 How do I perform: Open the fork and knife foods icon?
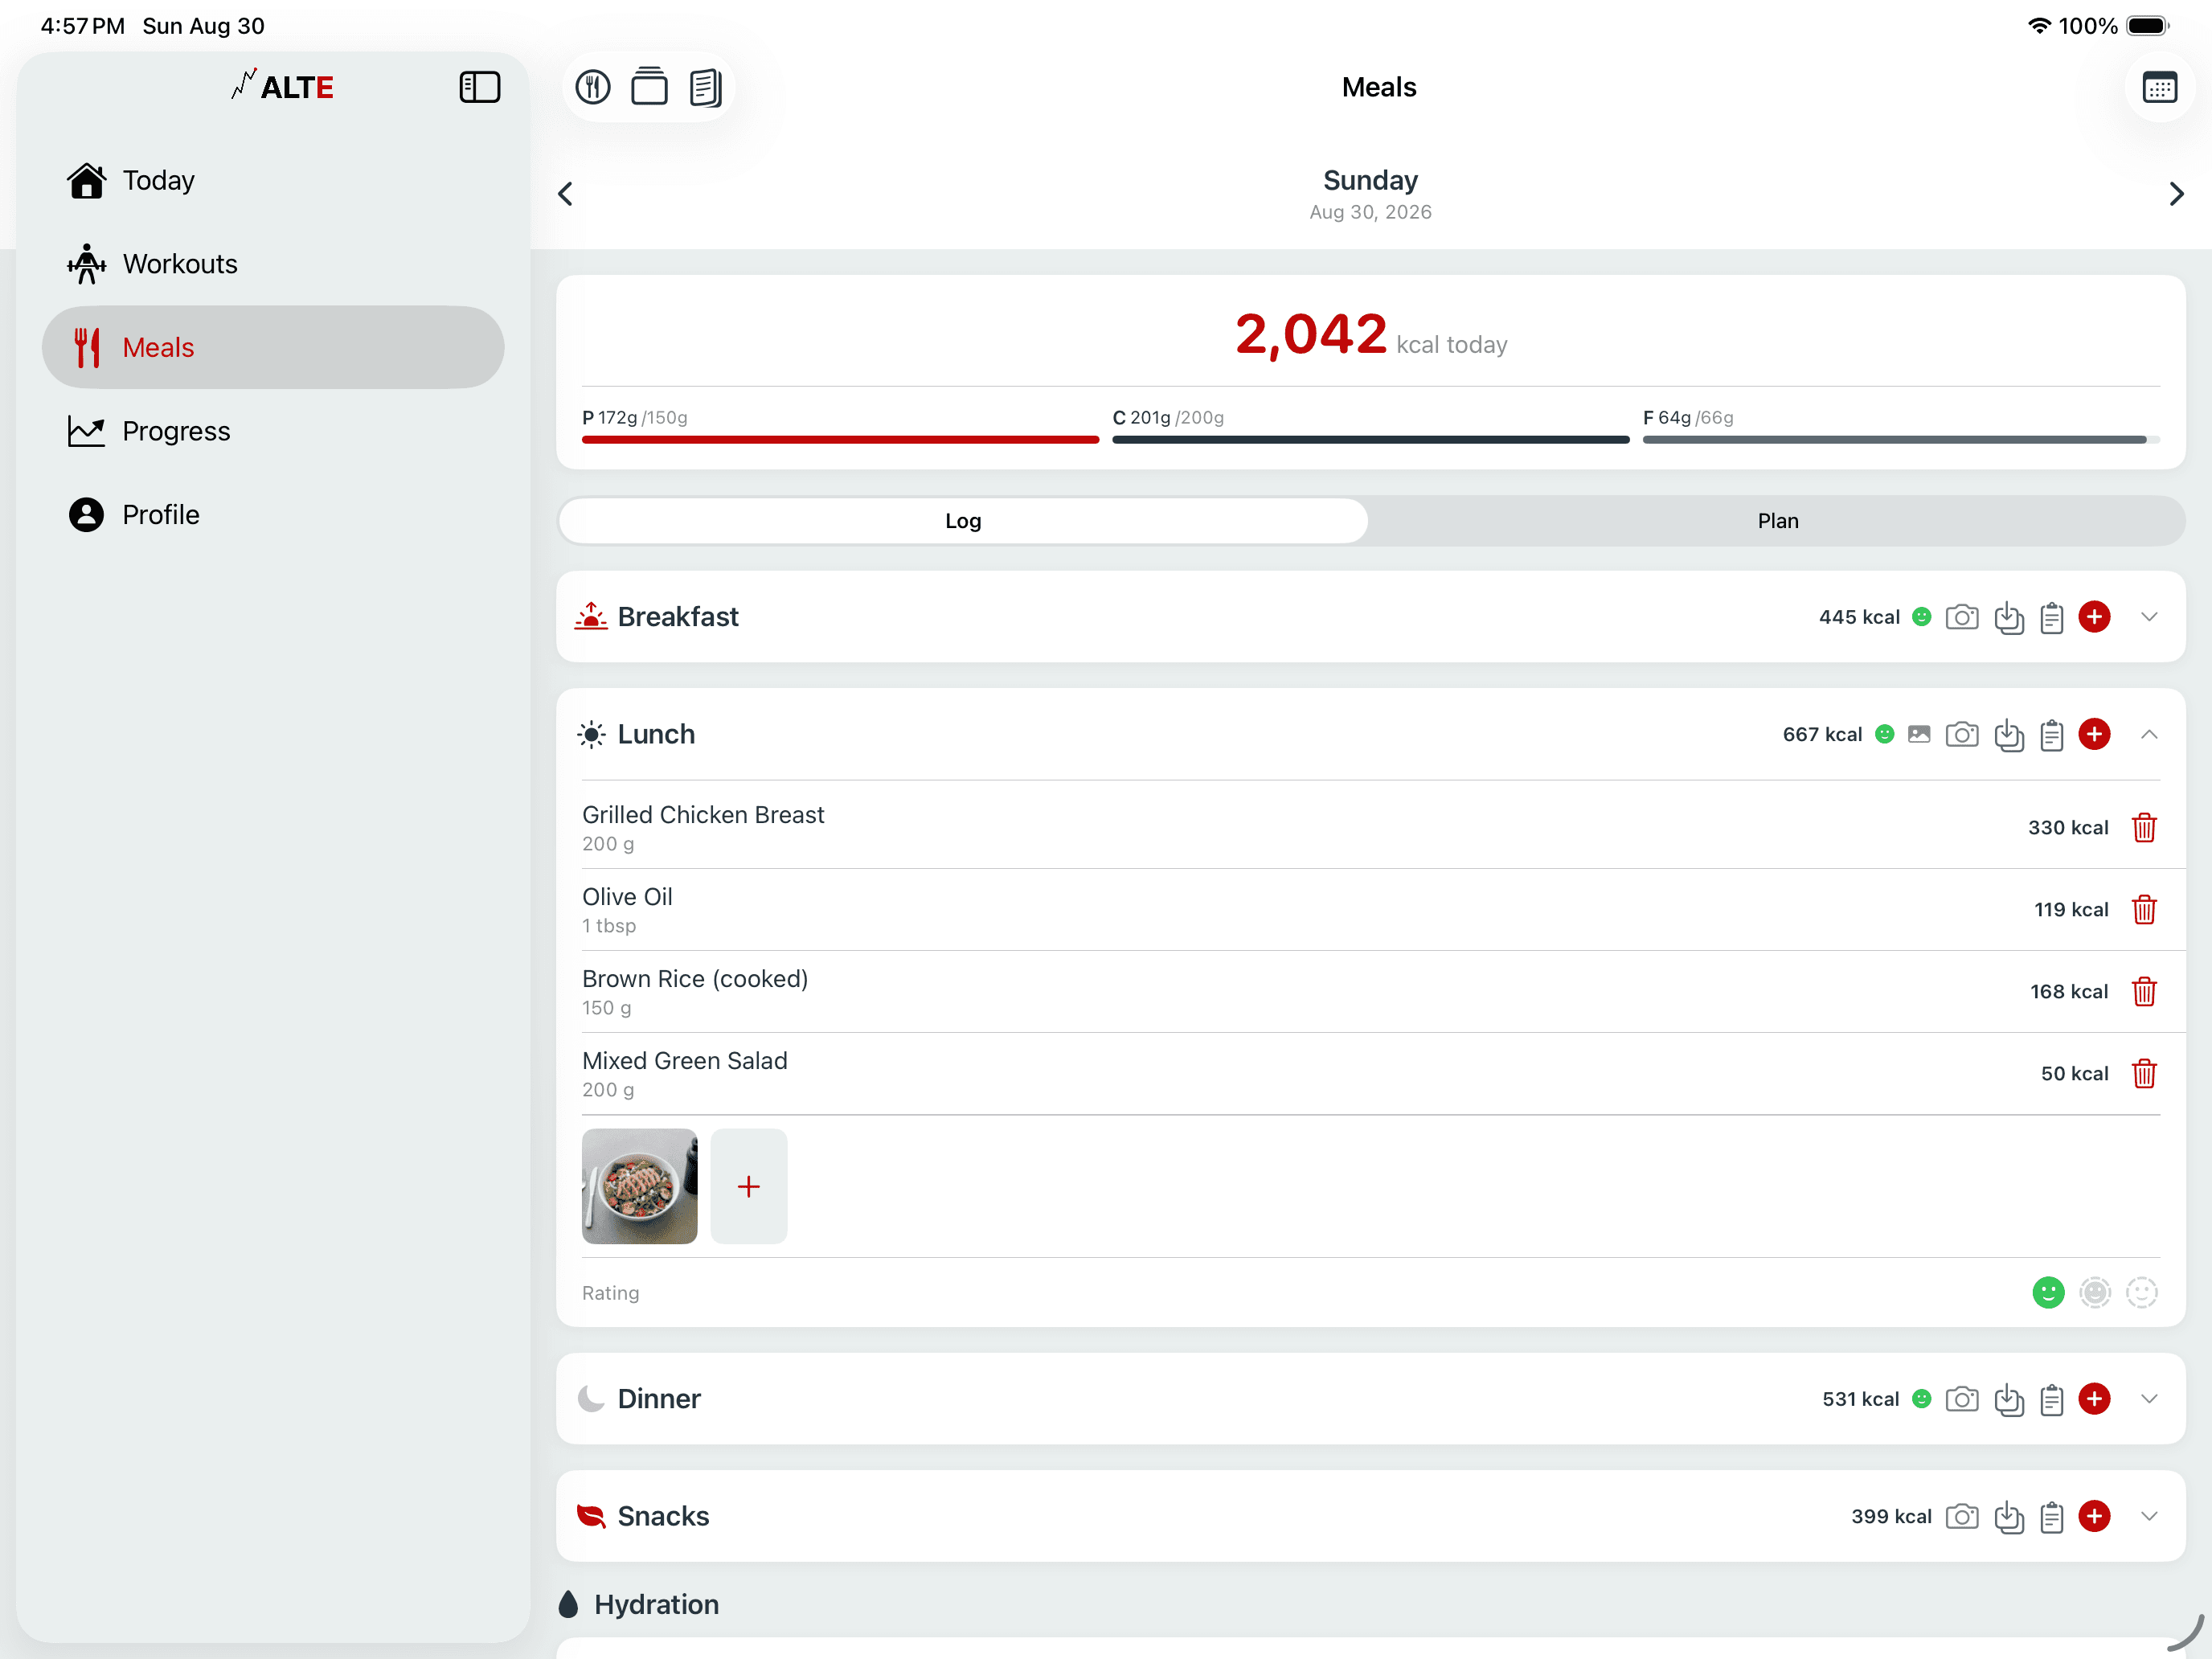coord(593,87)
